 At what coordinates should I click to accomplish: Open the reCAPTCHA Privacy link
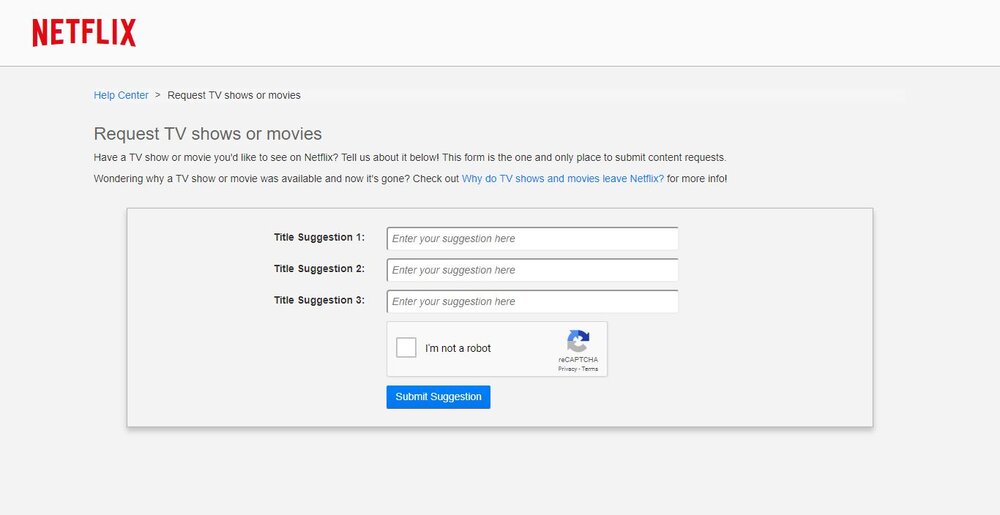click(568, 369)
